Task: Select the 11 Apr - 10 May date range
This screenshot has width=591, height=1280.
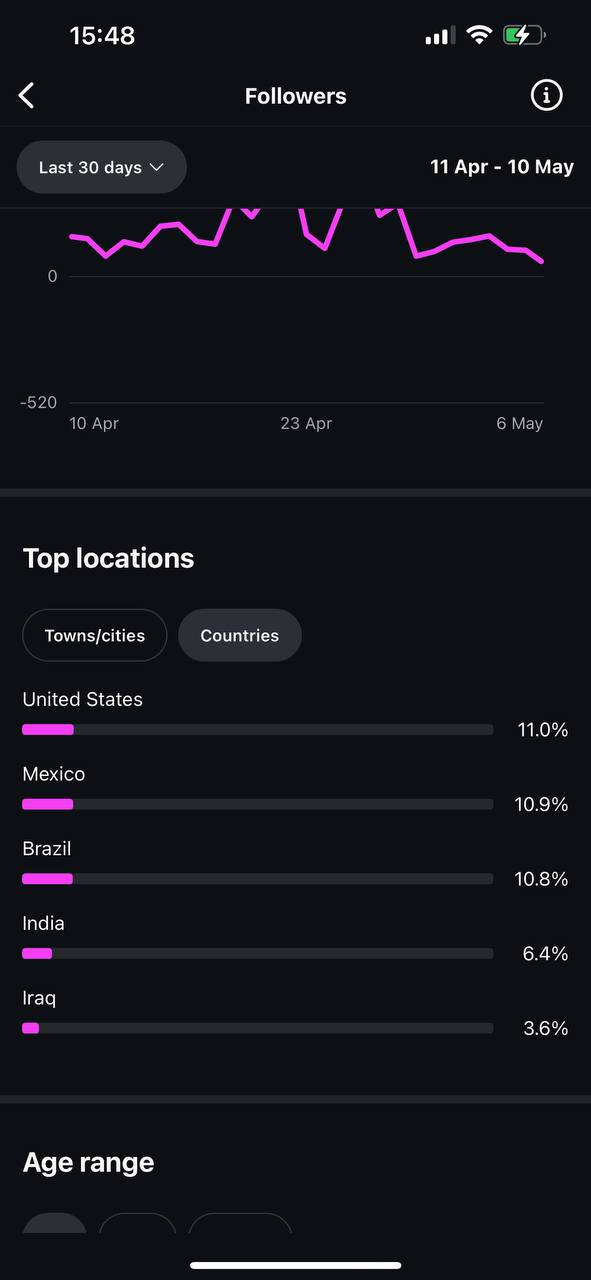Action: [502, 167]
